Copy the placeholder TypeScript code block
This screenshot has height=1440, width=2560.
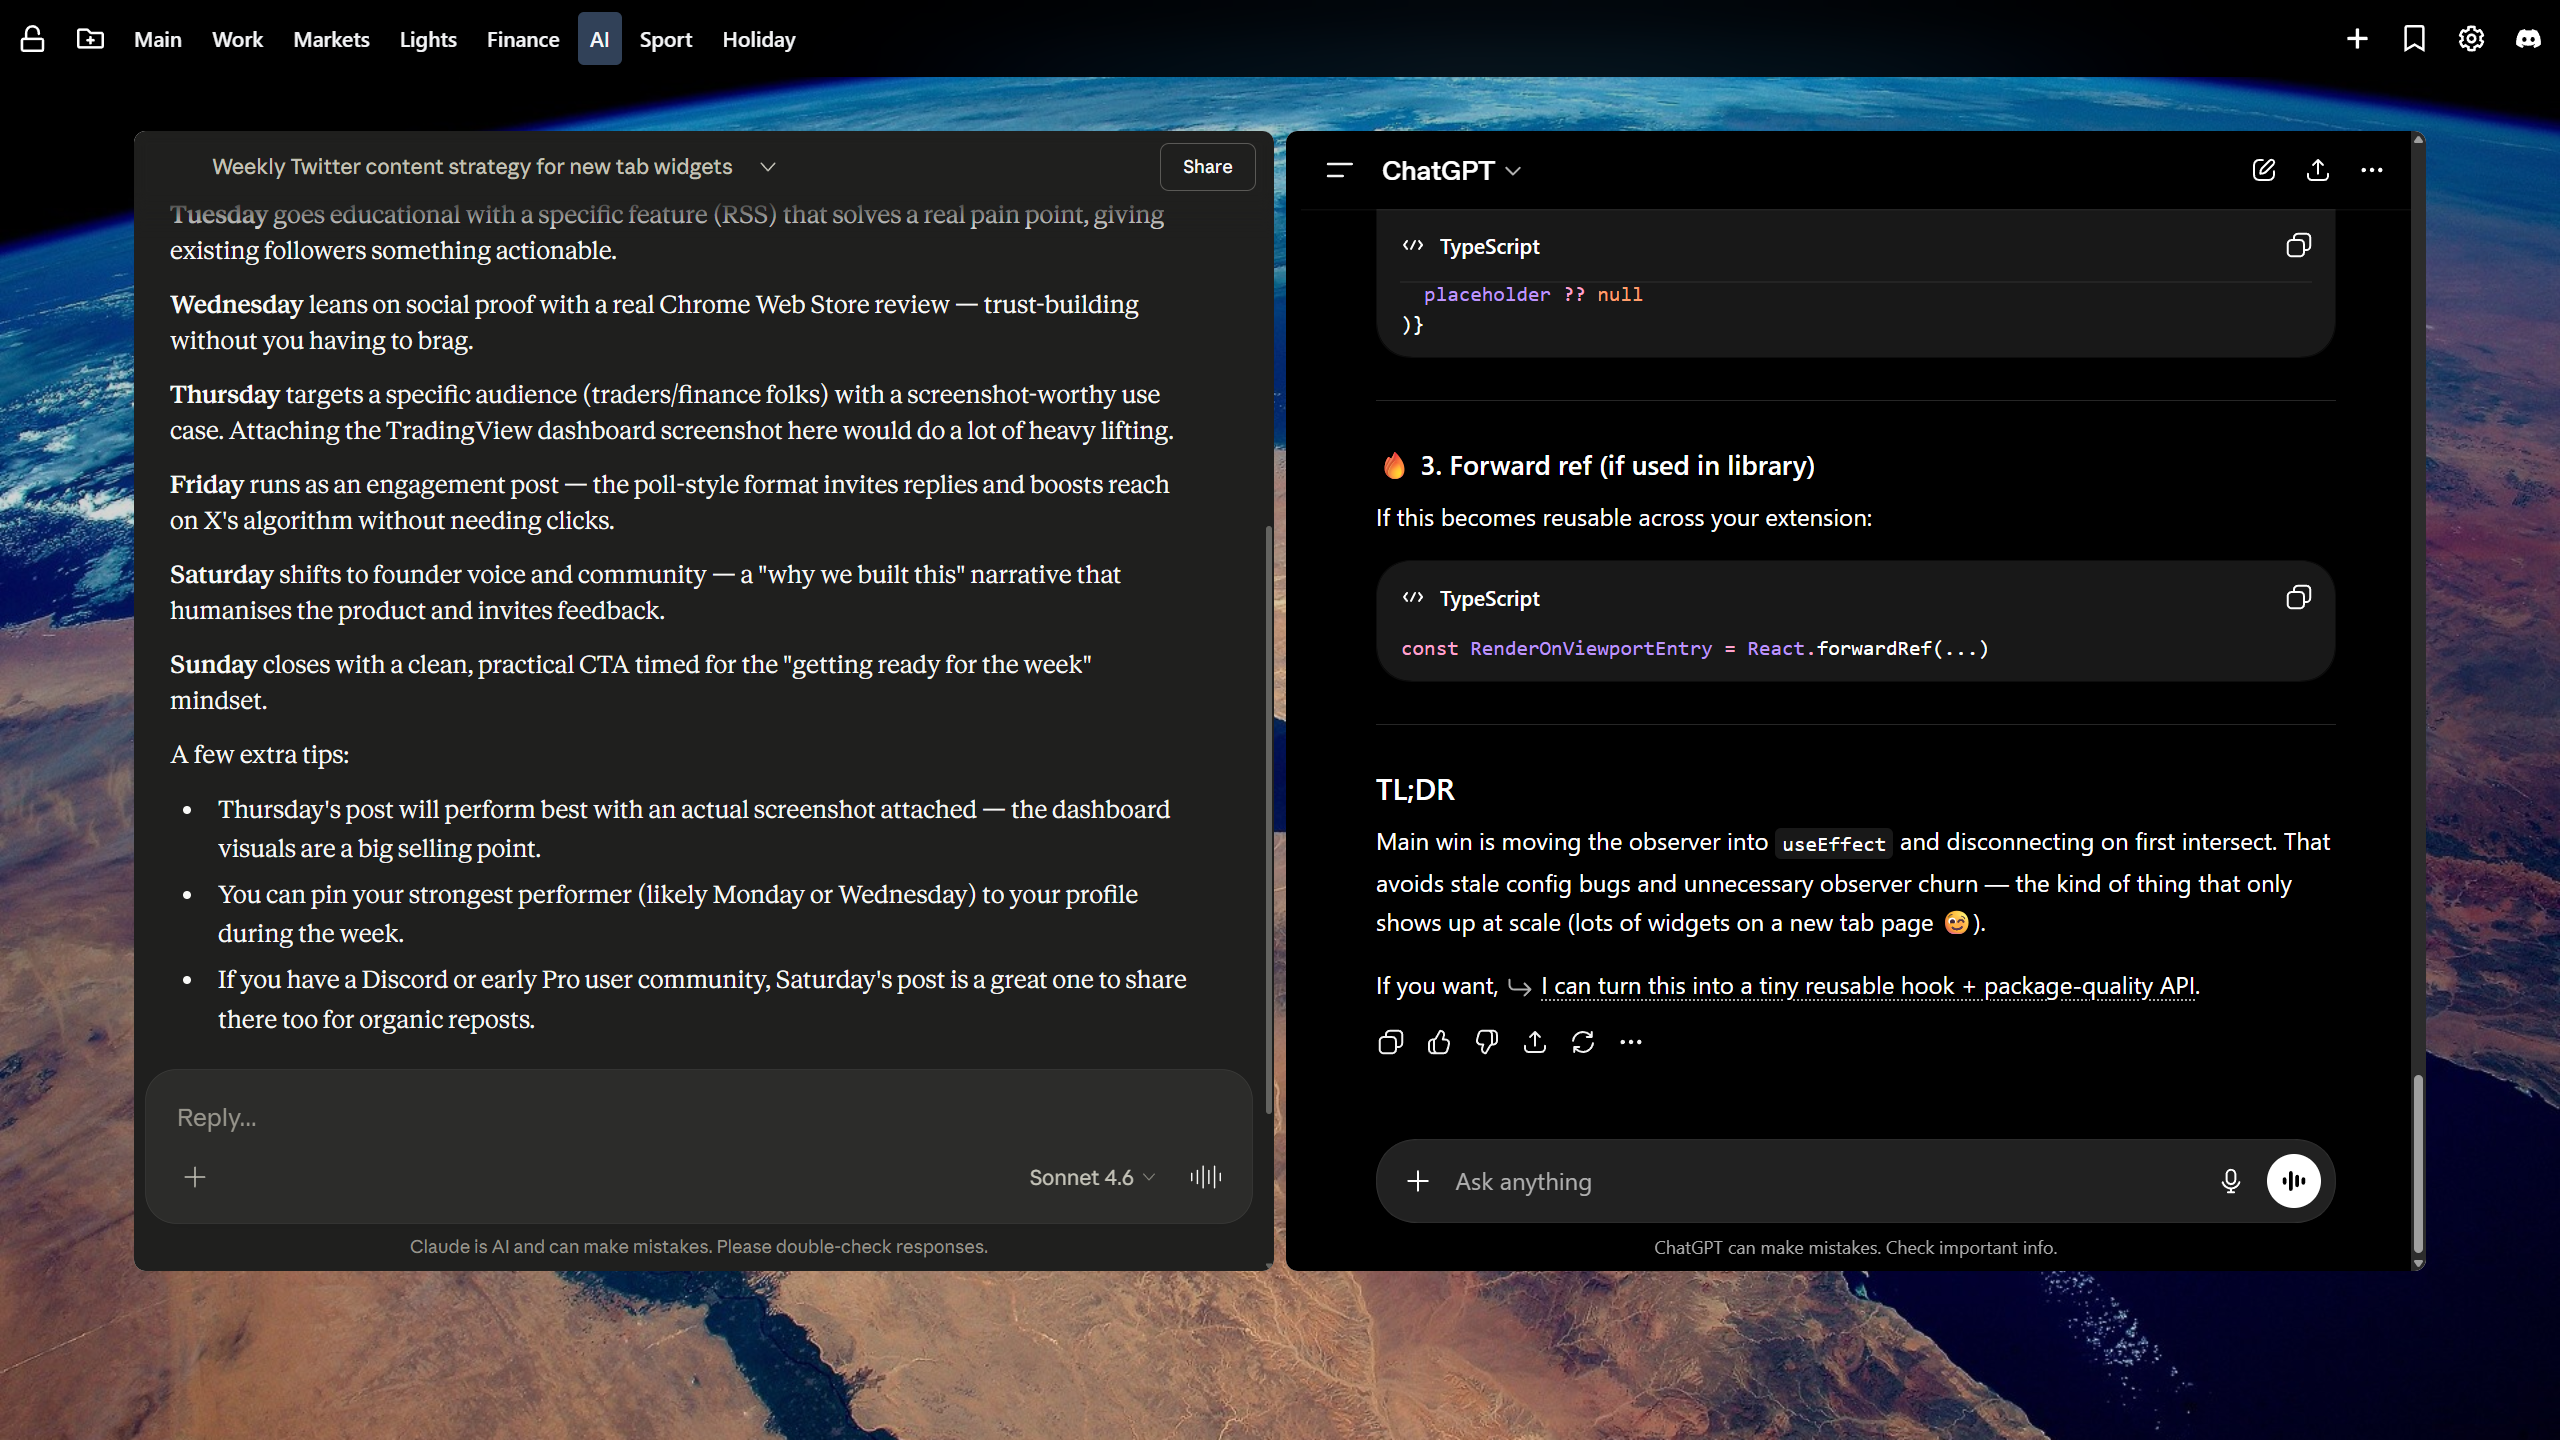click(x=2298, y=246)
